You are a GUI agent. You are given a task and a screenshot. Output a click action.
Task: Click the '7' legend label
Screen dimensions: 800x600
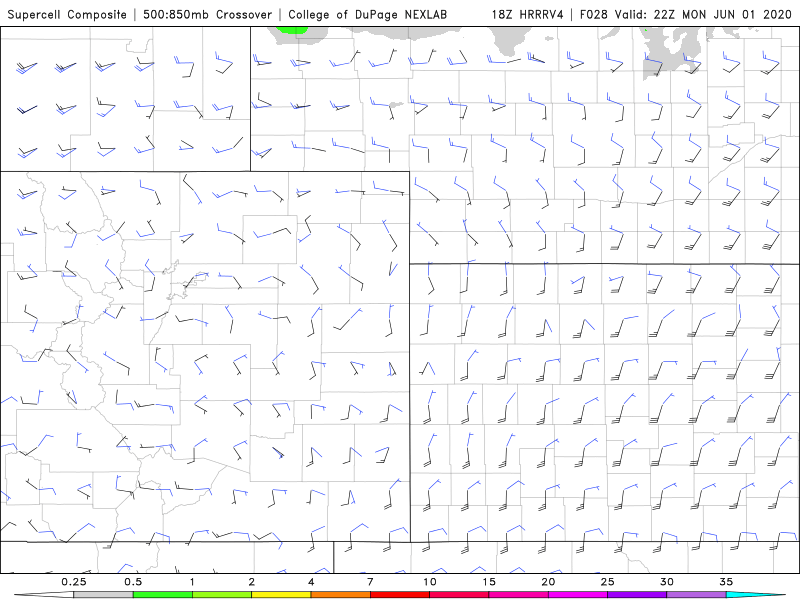pyautogui.click(x=370, y=582)
